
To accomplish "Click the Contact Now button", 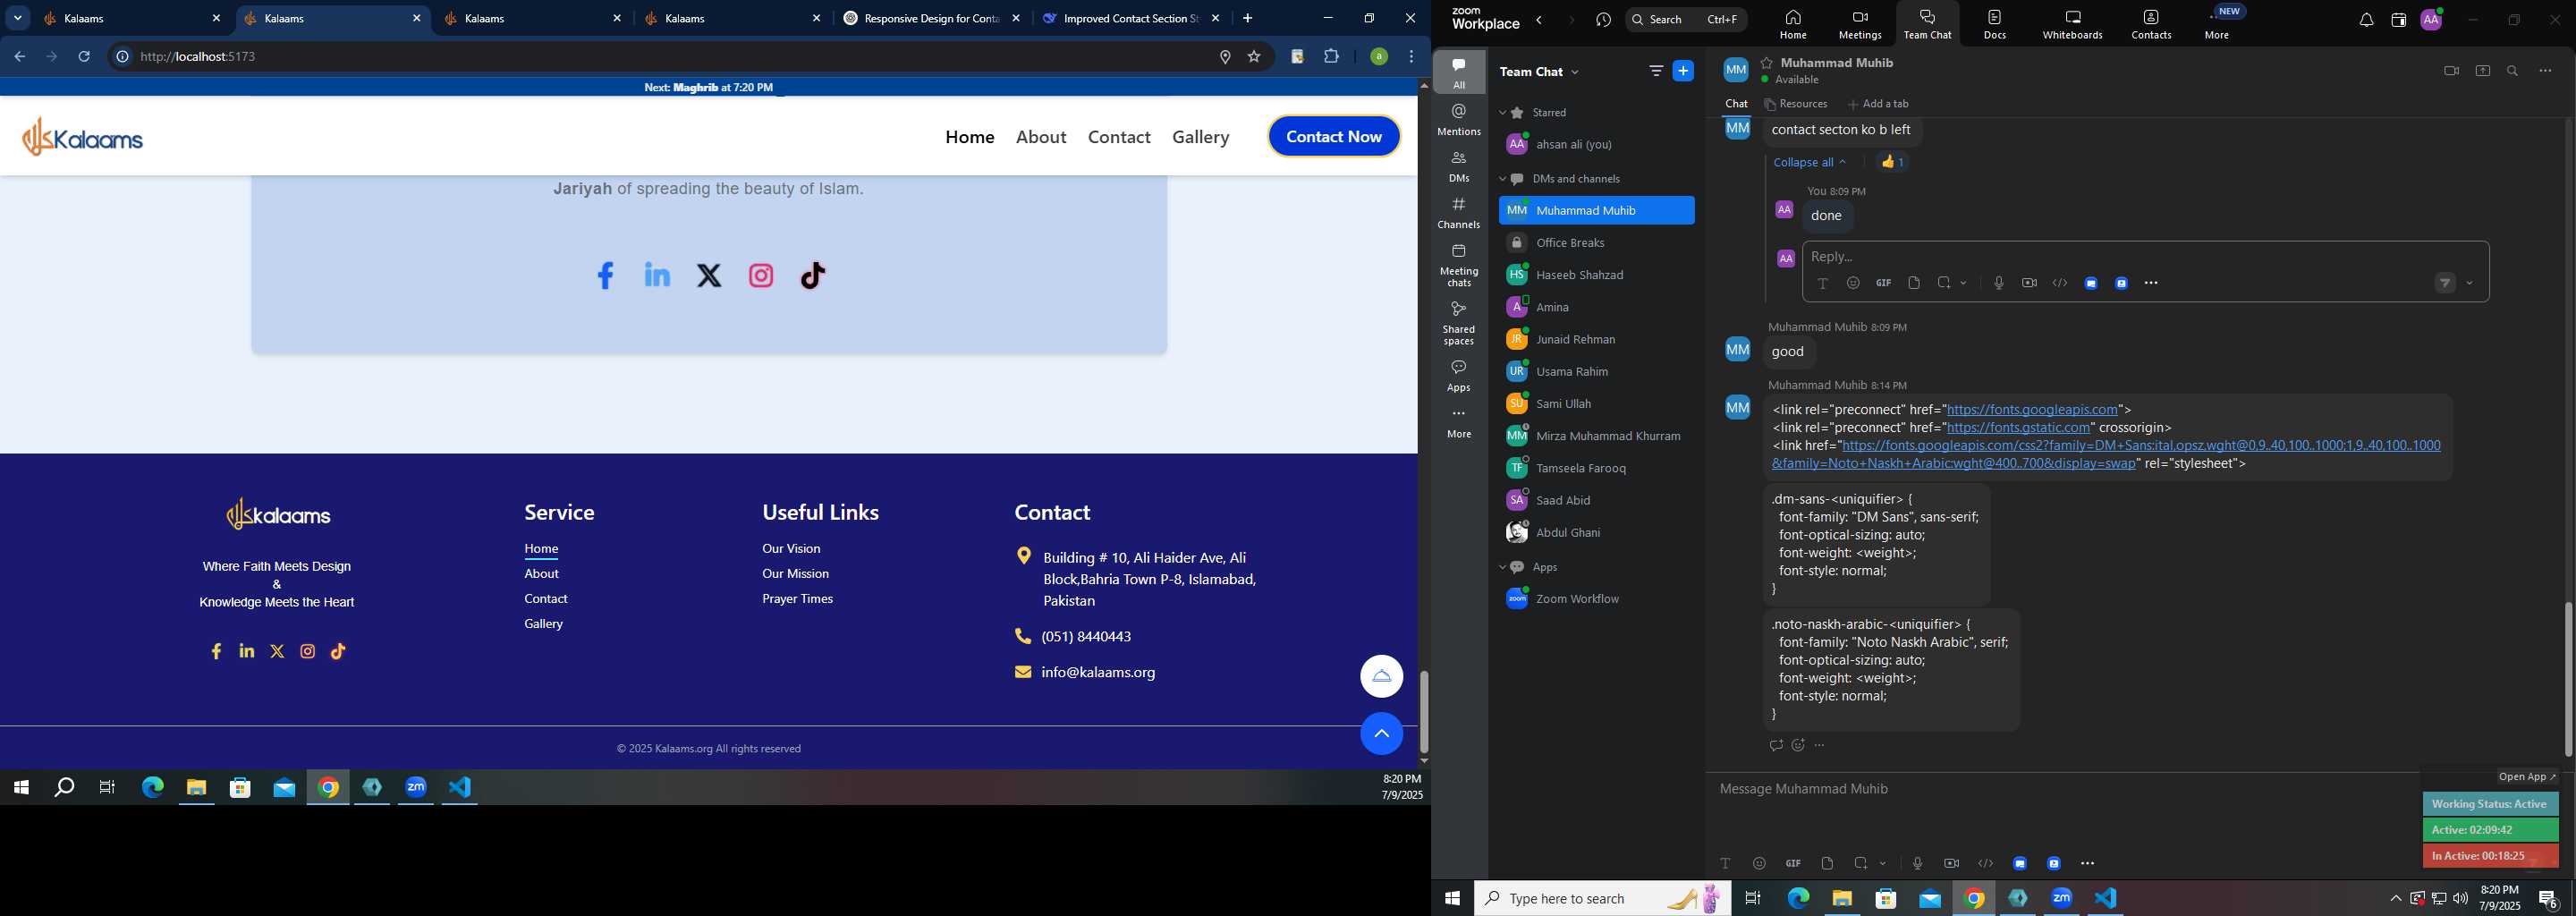I will [1334, 137].
